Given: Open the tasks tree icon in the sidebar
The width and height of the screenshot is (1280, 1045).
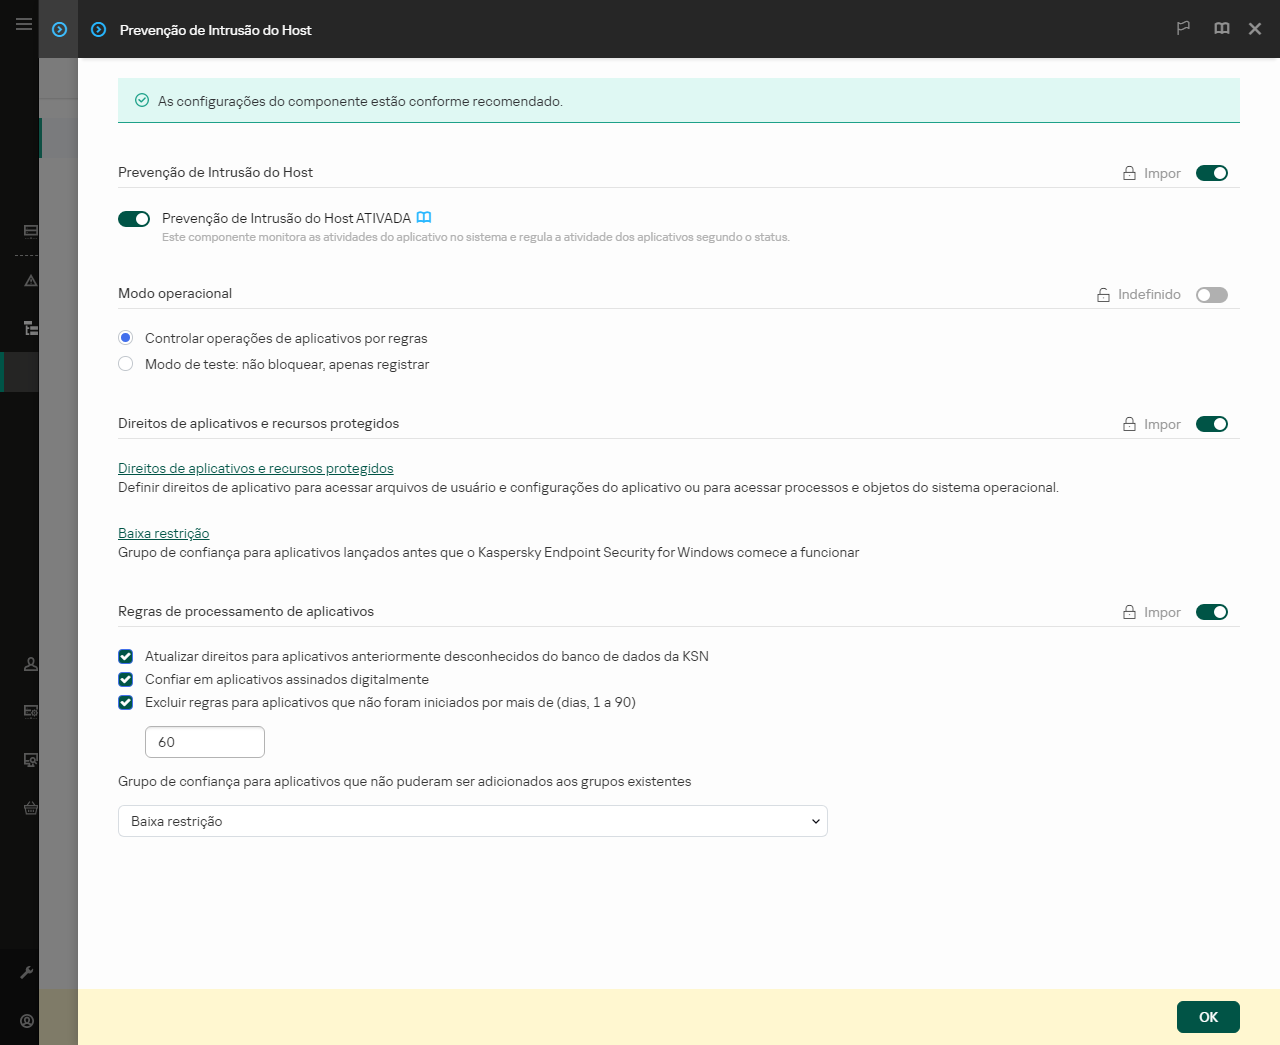Looking at the screenshot, I should click(30, 327).
